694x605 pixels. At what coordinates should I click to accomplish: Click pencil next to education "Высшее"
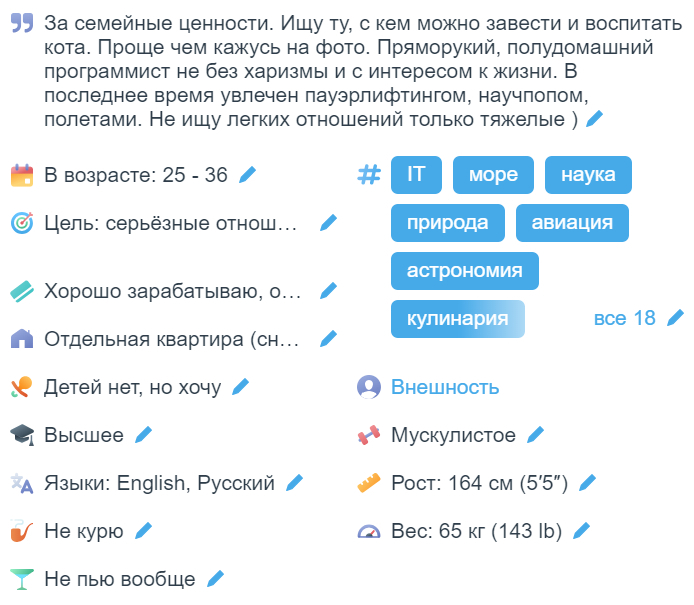pyautogui.click(x=144, y=434)
